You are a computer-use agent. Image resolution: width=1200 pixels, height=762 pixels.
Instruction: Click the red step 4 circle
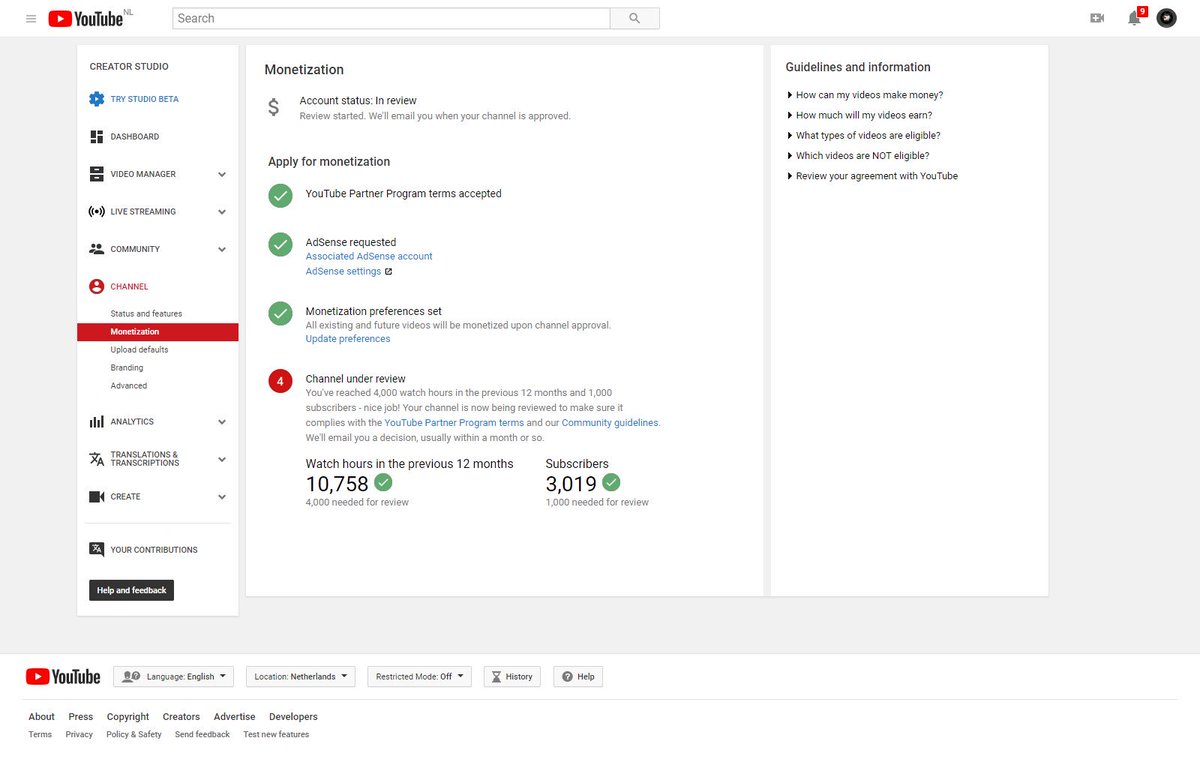pyautogui.click(x=280, y=381)
